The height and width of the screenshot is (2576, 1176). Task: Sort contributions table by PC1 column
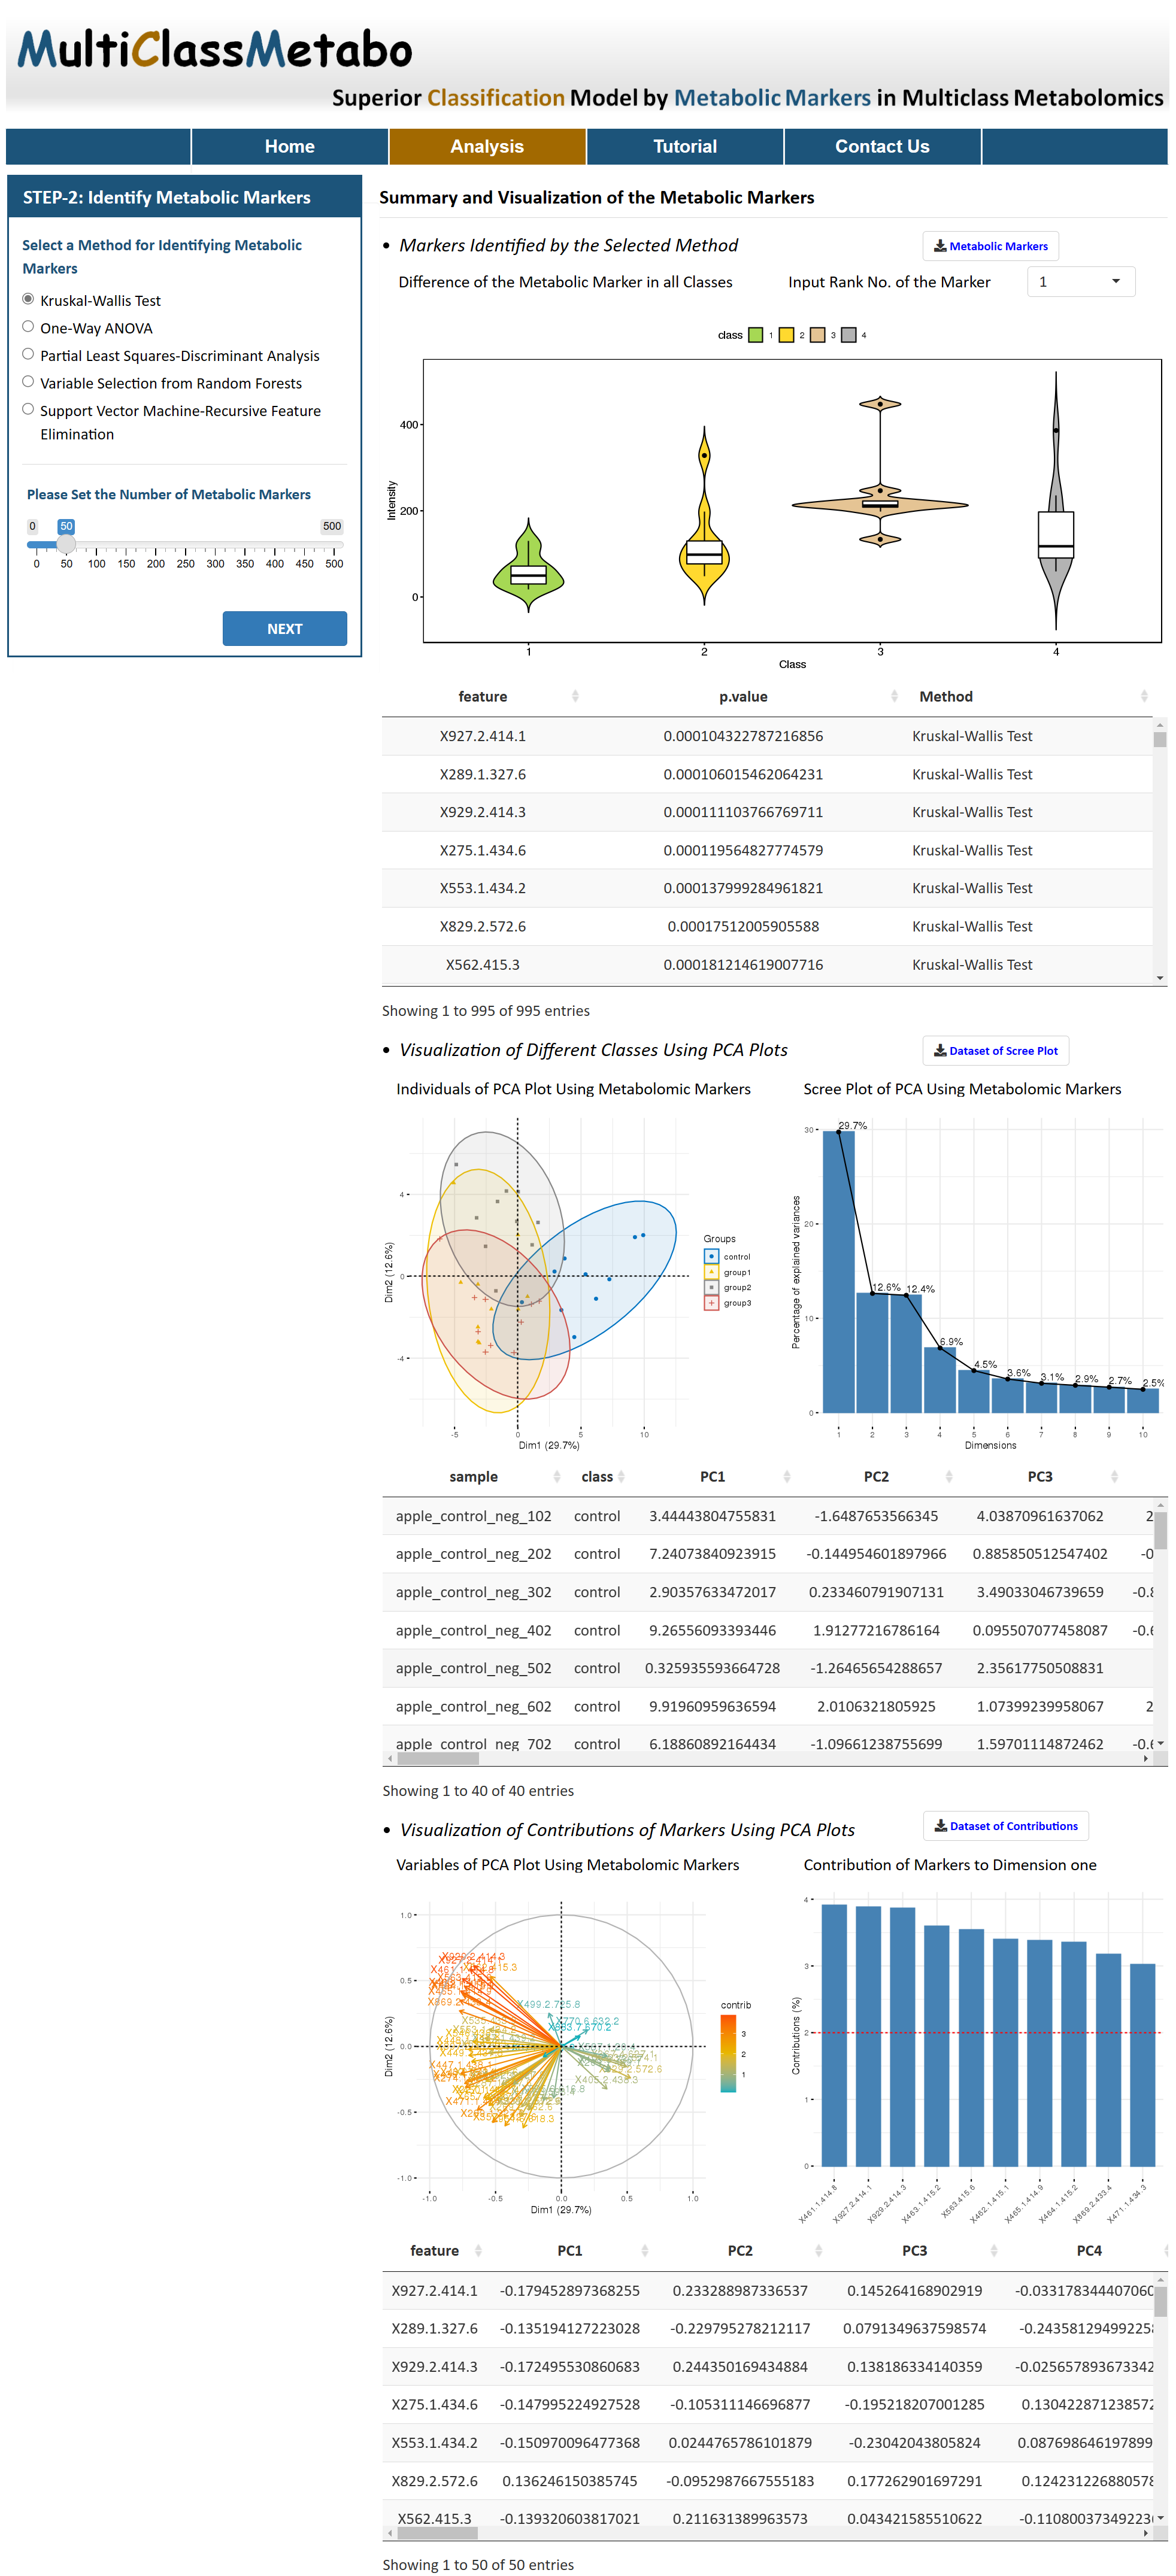[x=569, y=2250]
